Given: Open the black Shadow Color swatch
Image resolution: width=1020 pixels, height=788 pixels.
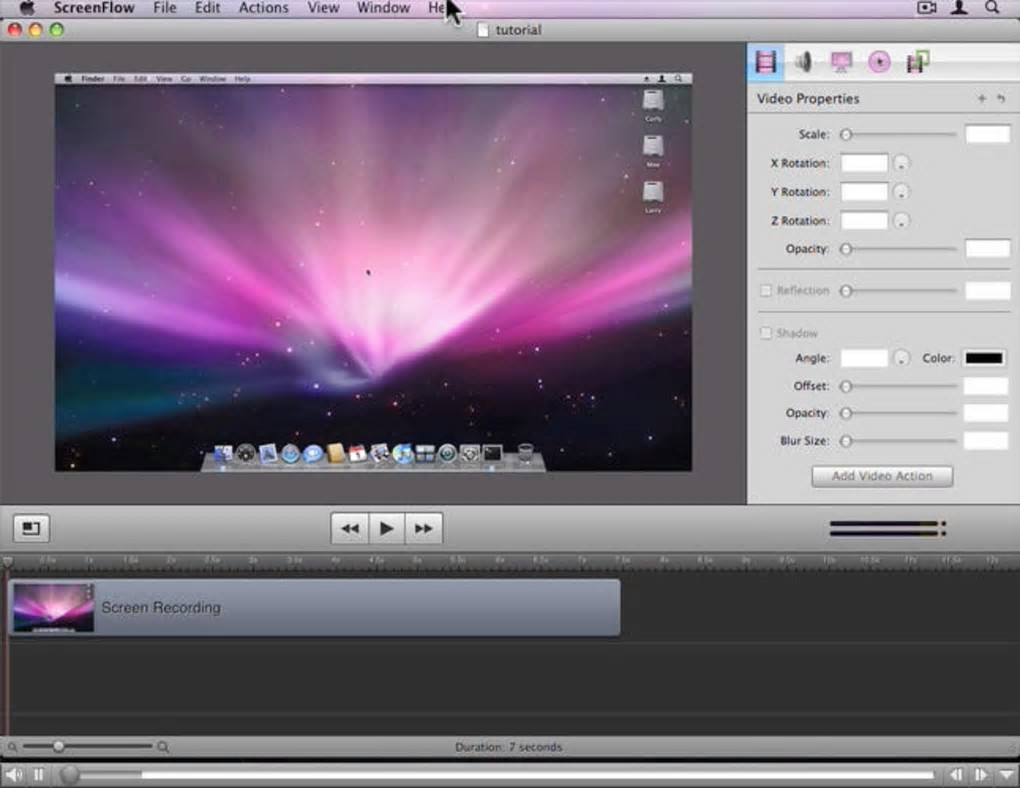Looking at the screenshot, I should tap(984, 358).
